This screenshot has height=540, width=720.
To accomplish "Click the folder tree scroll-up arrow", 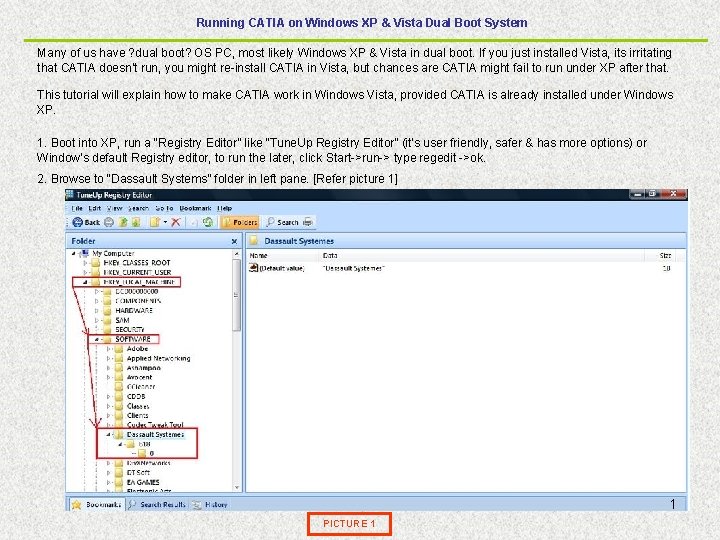I will (236, 254).
